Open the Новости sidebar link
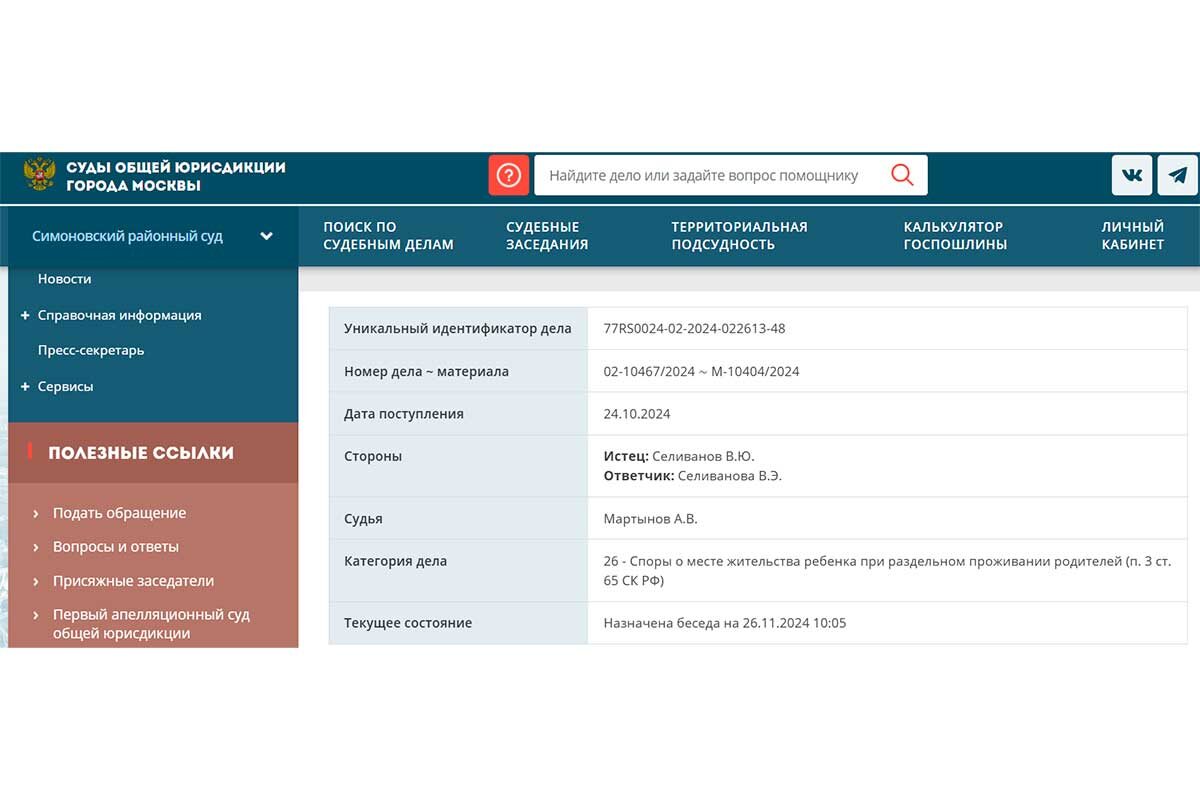This screenshot has width=1200, height=800. point(64,279)
